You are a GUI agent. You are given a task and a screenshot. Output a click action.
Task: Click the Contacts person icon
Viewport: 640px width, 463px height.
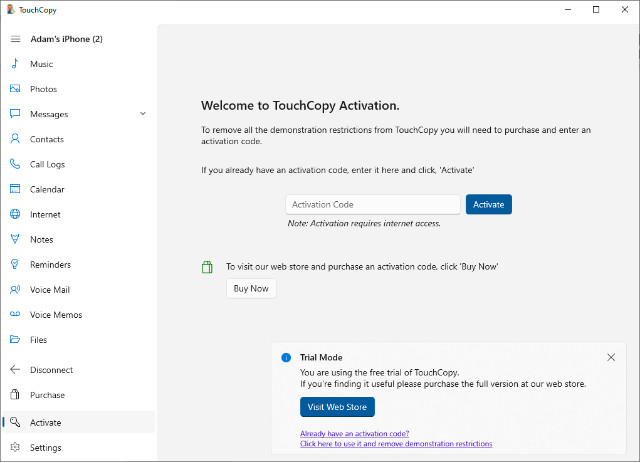(x=15, y=139)
